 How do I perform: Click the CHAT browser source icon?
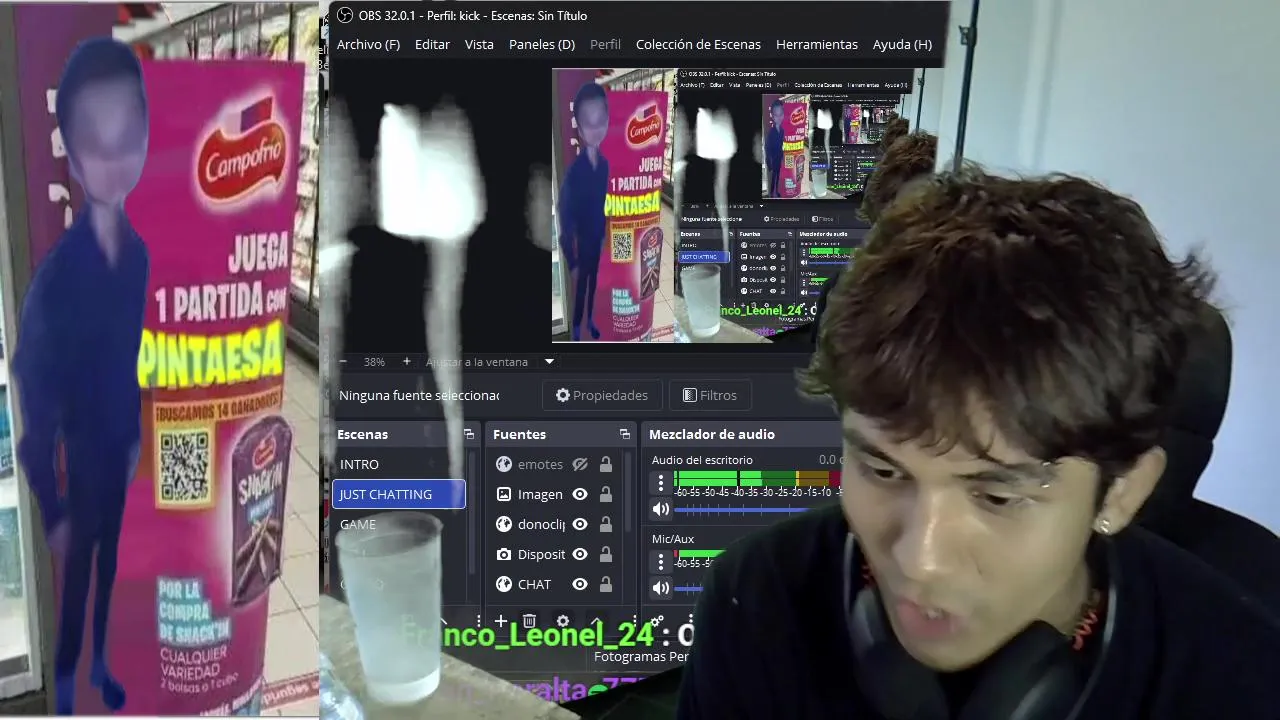[x=504, y=584]
